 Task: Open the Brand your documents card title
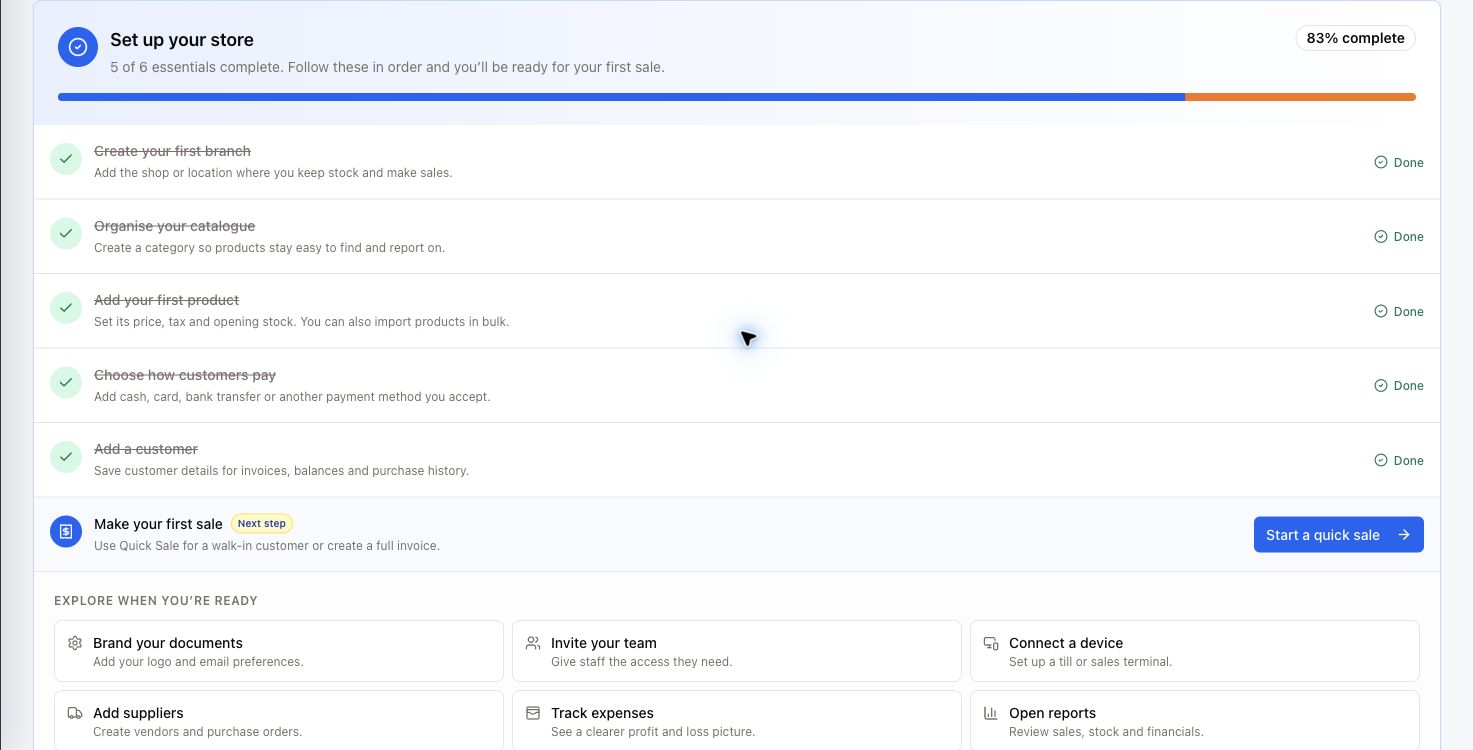168,643
